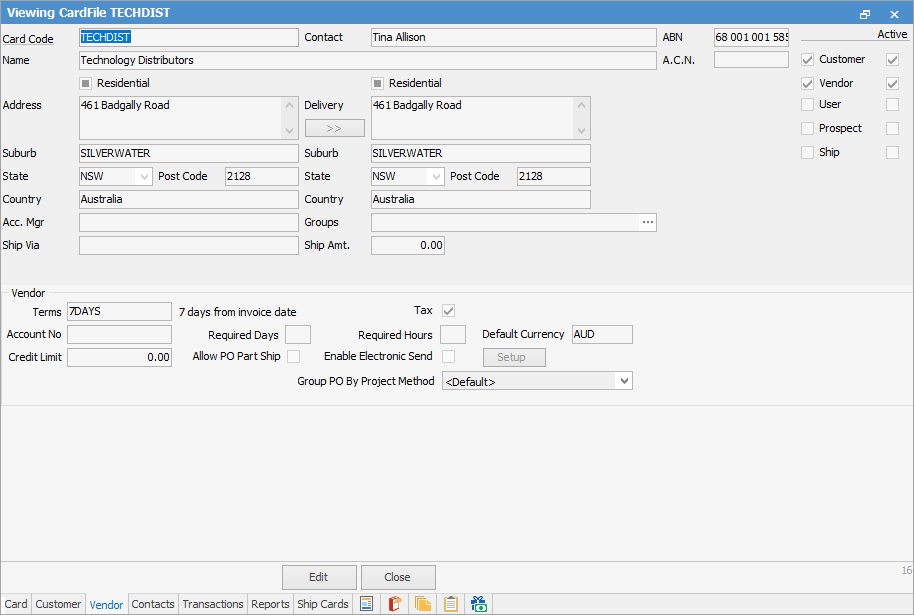Viewport: 914px width, 615px height.
Task: Click the stacked orange documents icon
Action: tap(423, 604)
